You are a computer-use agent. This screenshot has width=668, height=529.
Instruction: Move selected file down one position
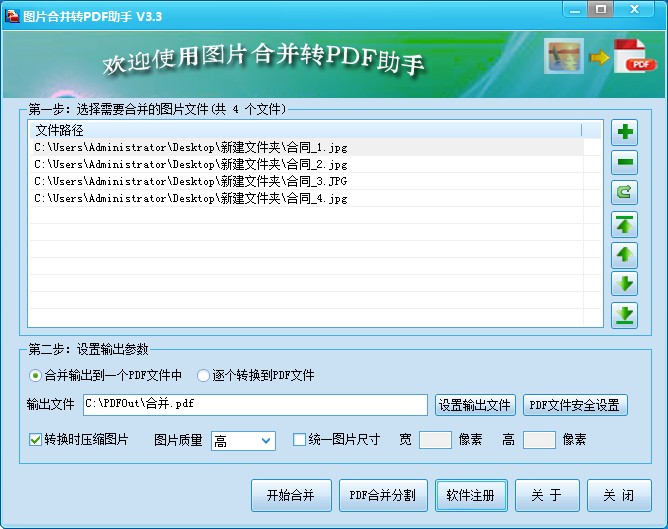pyautogui.click(x=624, y=284)
